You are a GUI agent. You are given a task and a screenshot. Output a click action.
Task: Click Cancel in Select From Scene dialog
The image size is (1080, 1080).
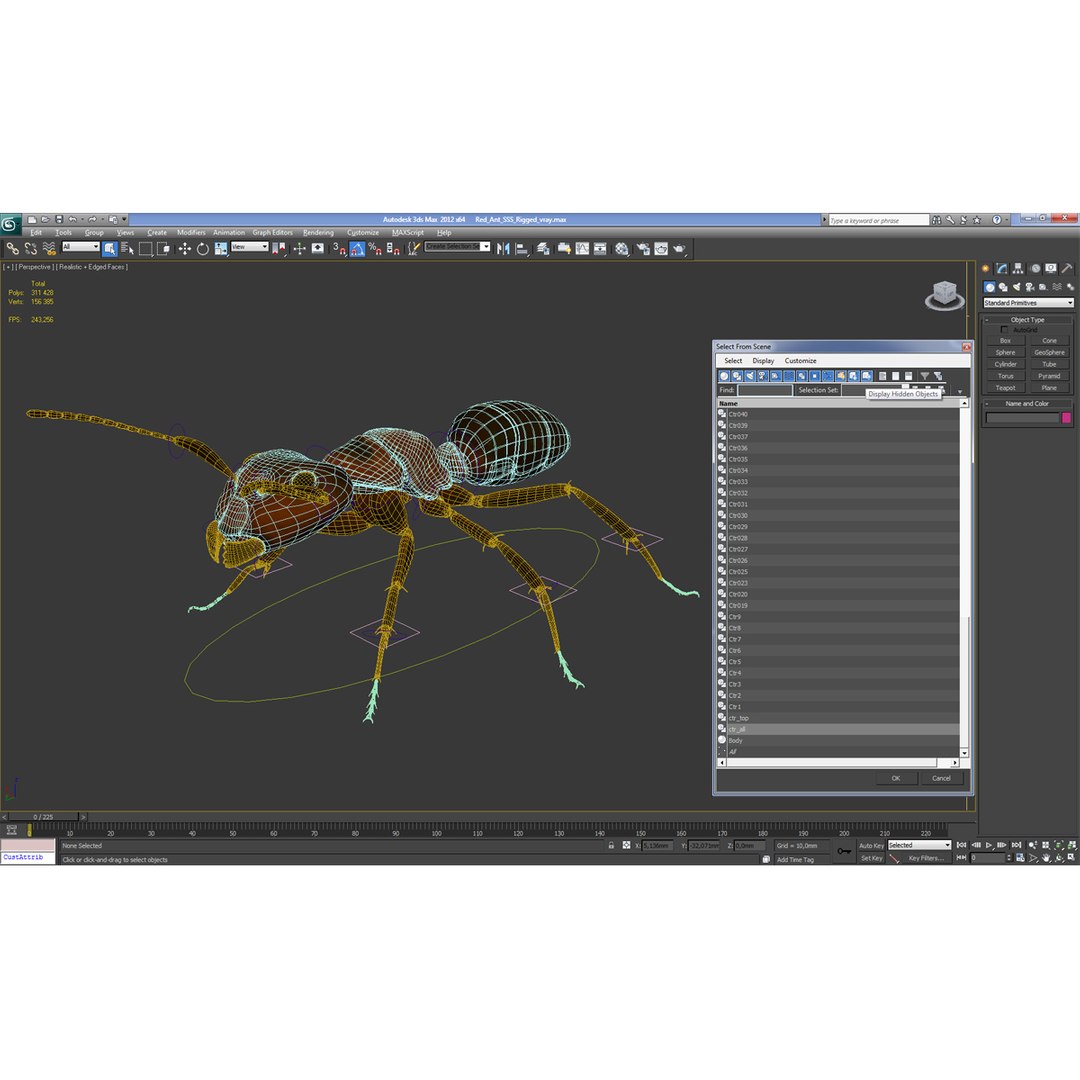pos(942,778)
